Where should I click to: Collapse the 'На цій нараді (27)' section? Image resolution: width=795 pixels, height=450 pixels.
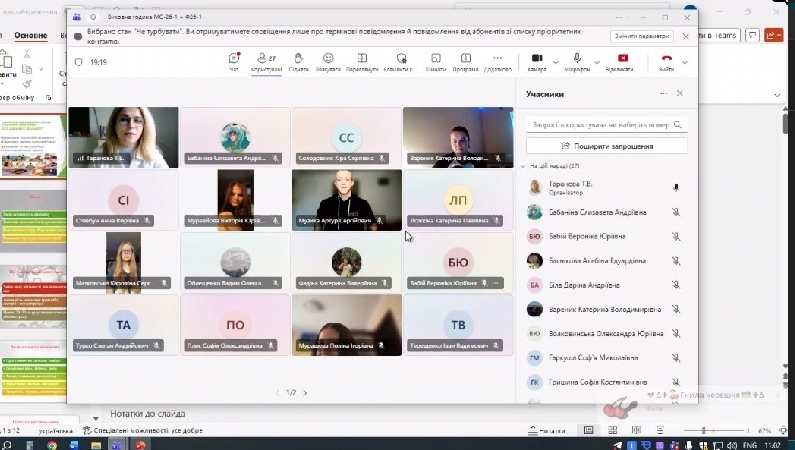pos(523,166)
